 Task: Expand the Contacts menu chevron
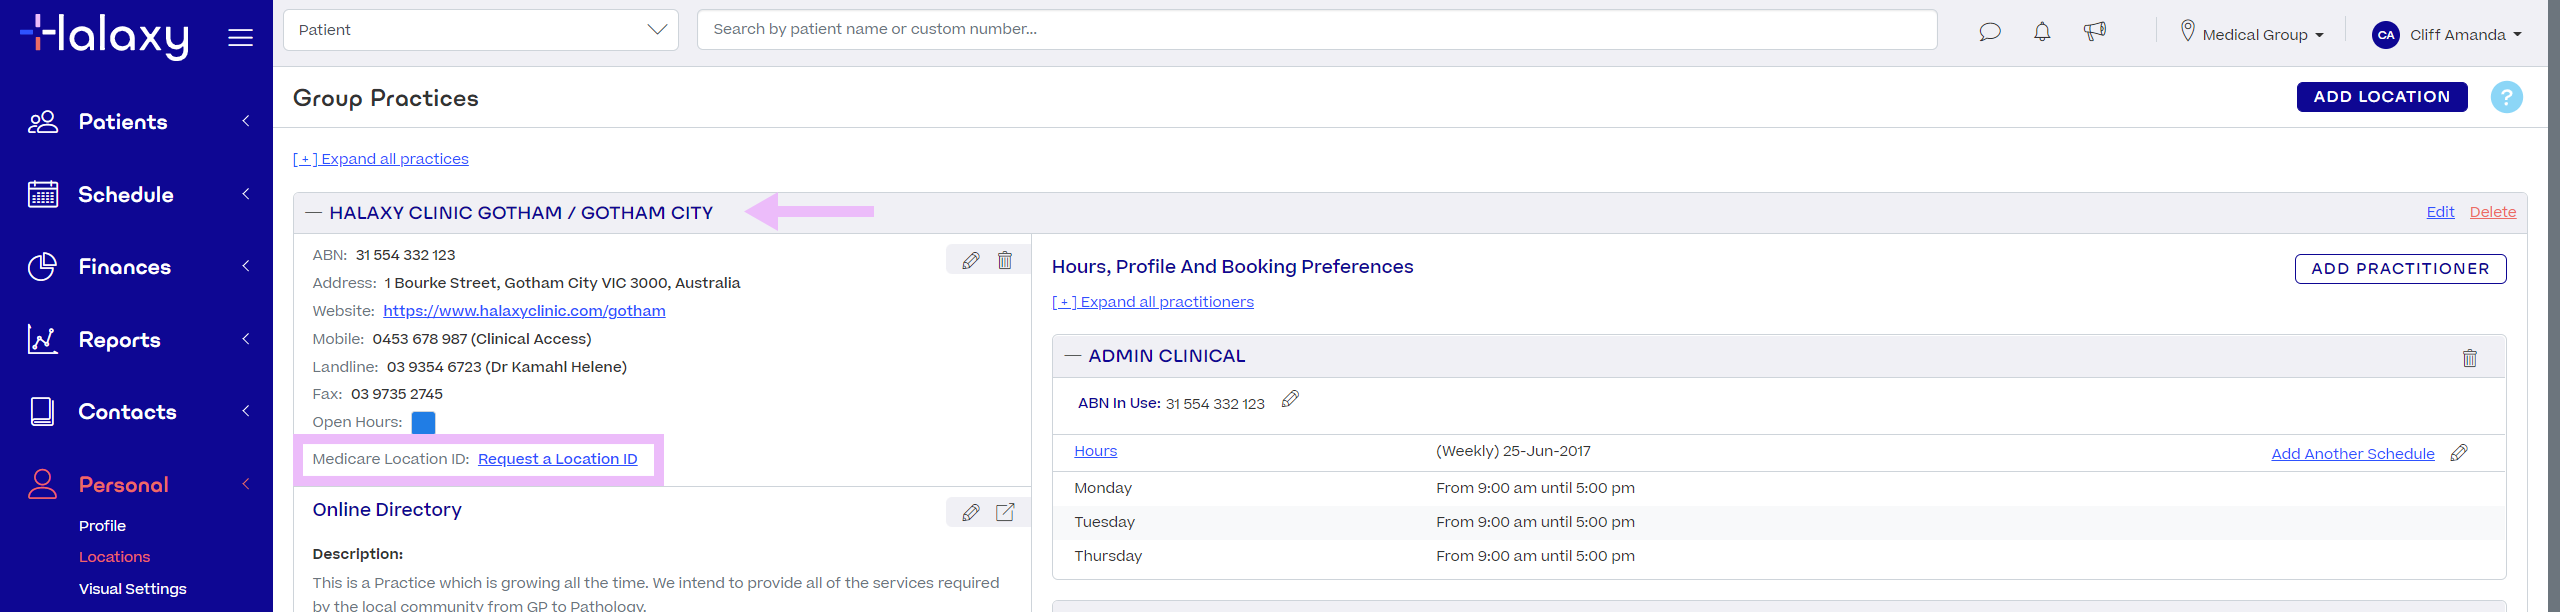[x=246, y=411]
